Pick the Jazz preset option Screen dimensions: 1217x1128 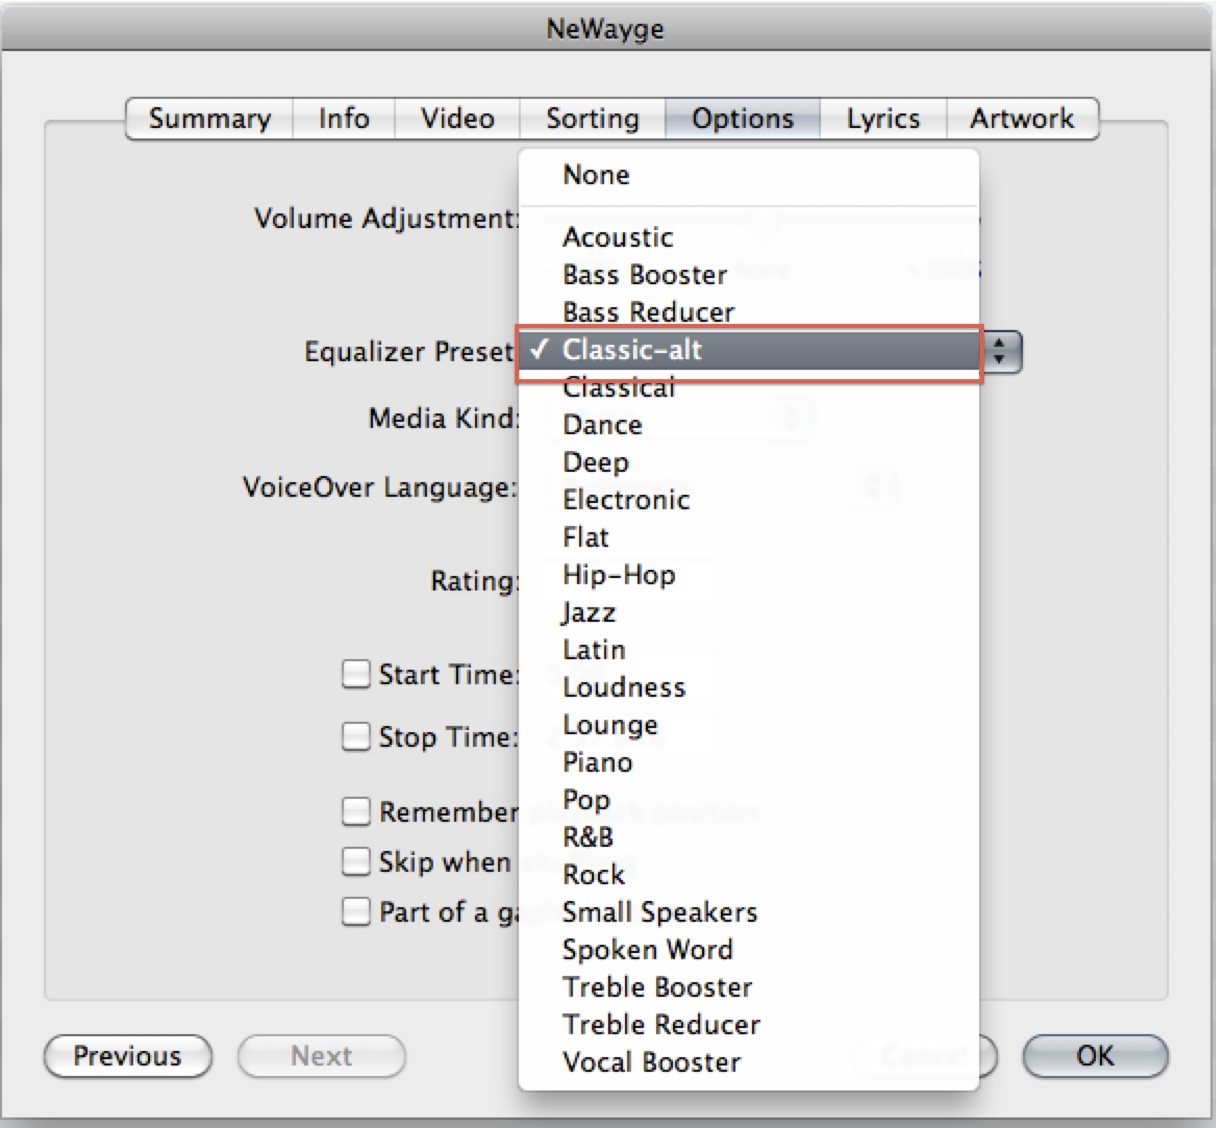(589, 612)
